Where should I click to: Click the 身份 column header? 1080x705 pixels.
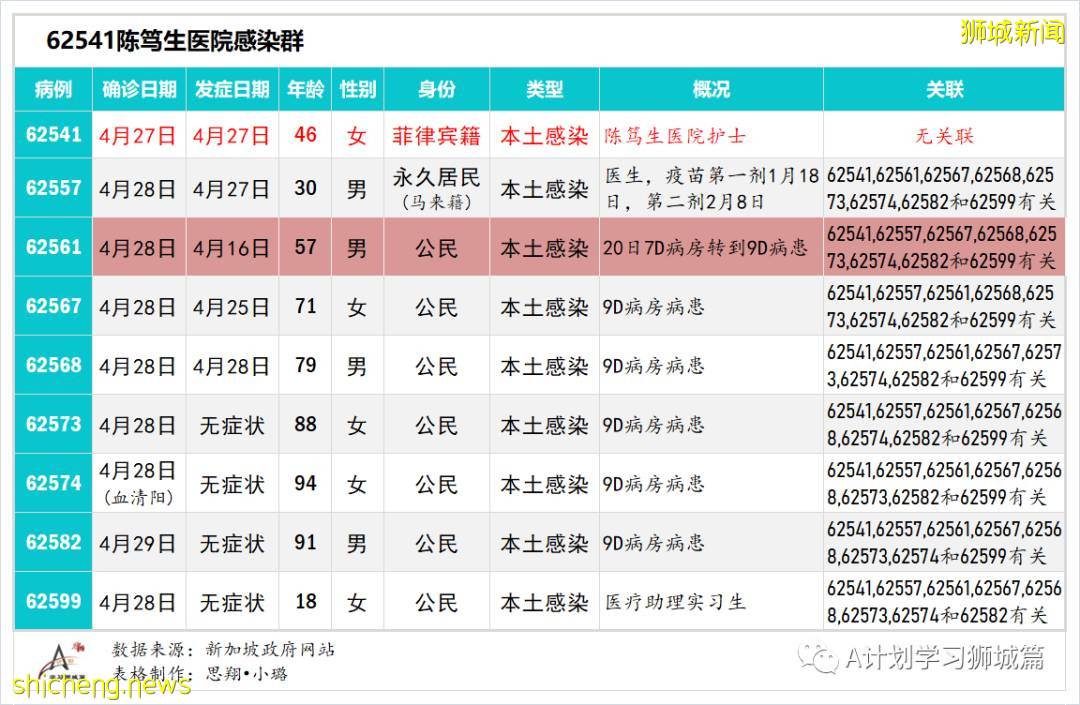[436, 89]
